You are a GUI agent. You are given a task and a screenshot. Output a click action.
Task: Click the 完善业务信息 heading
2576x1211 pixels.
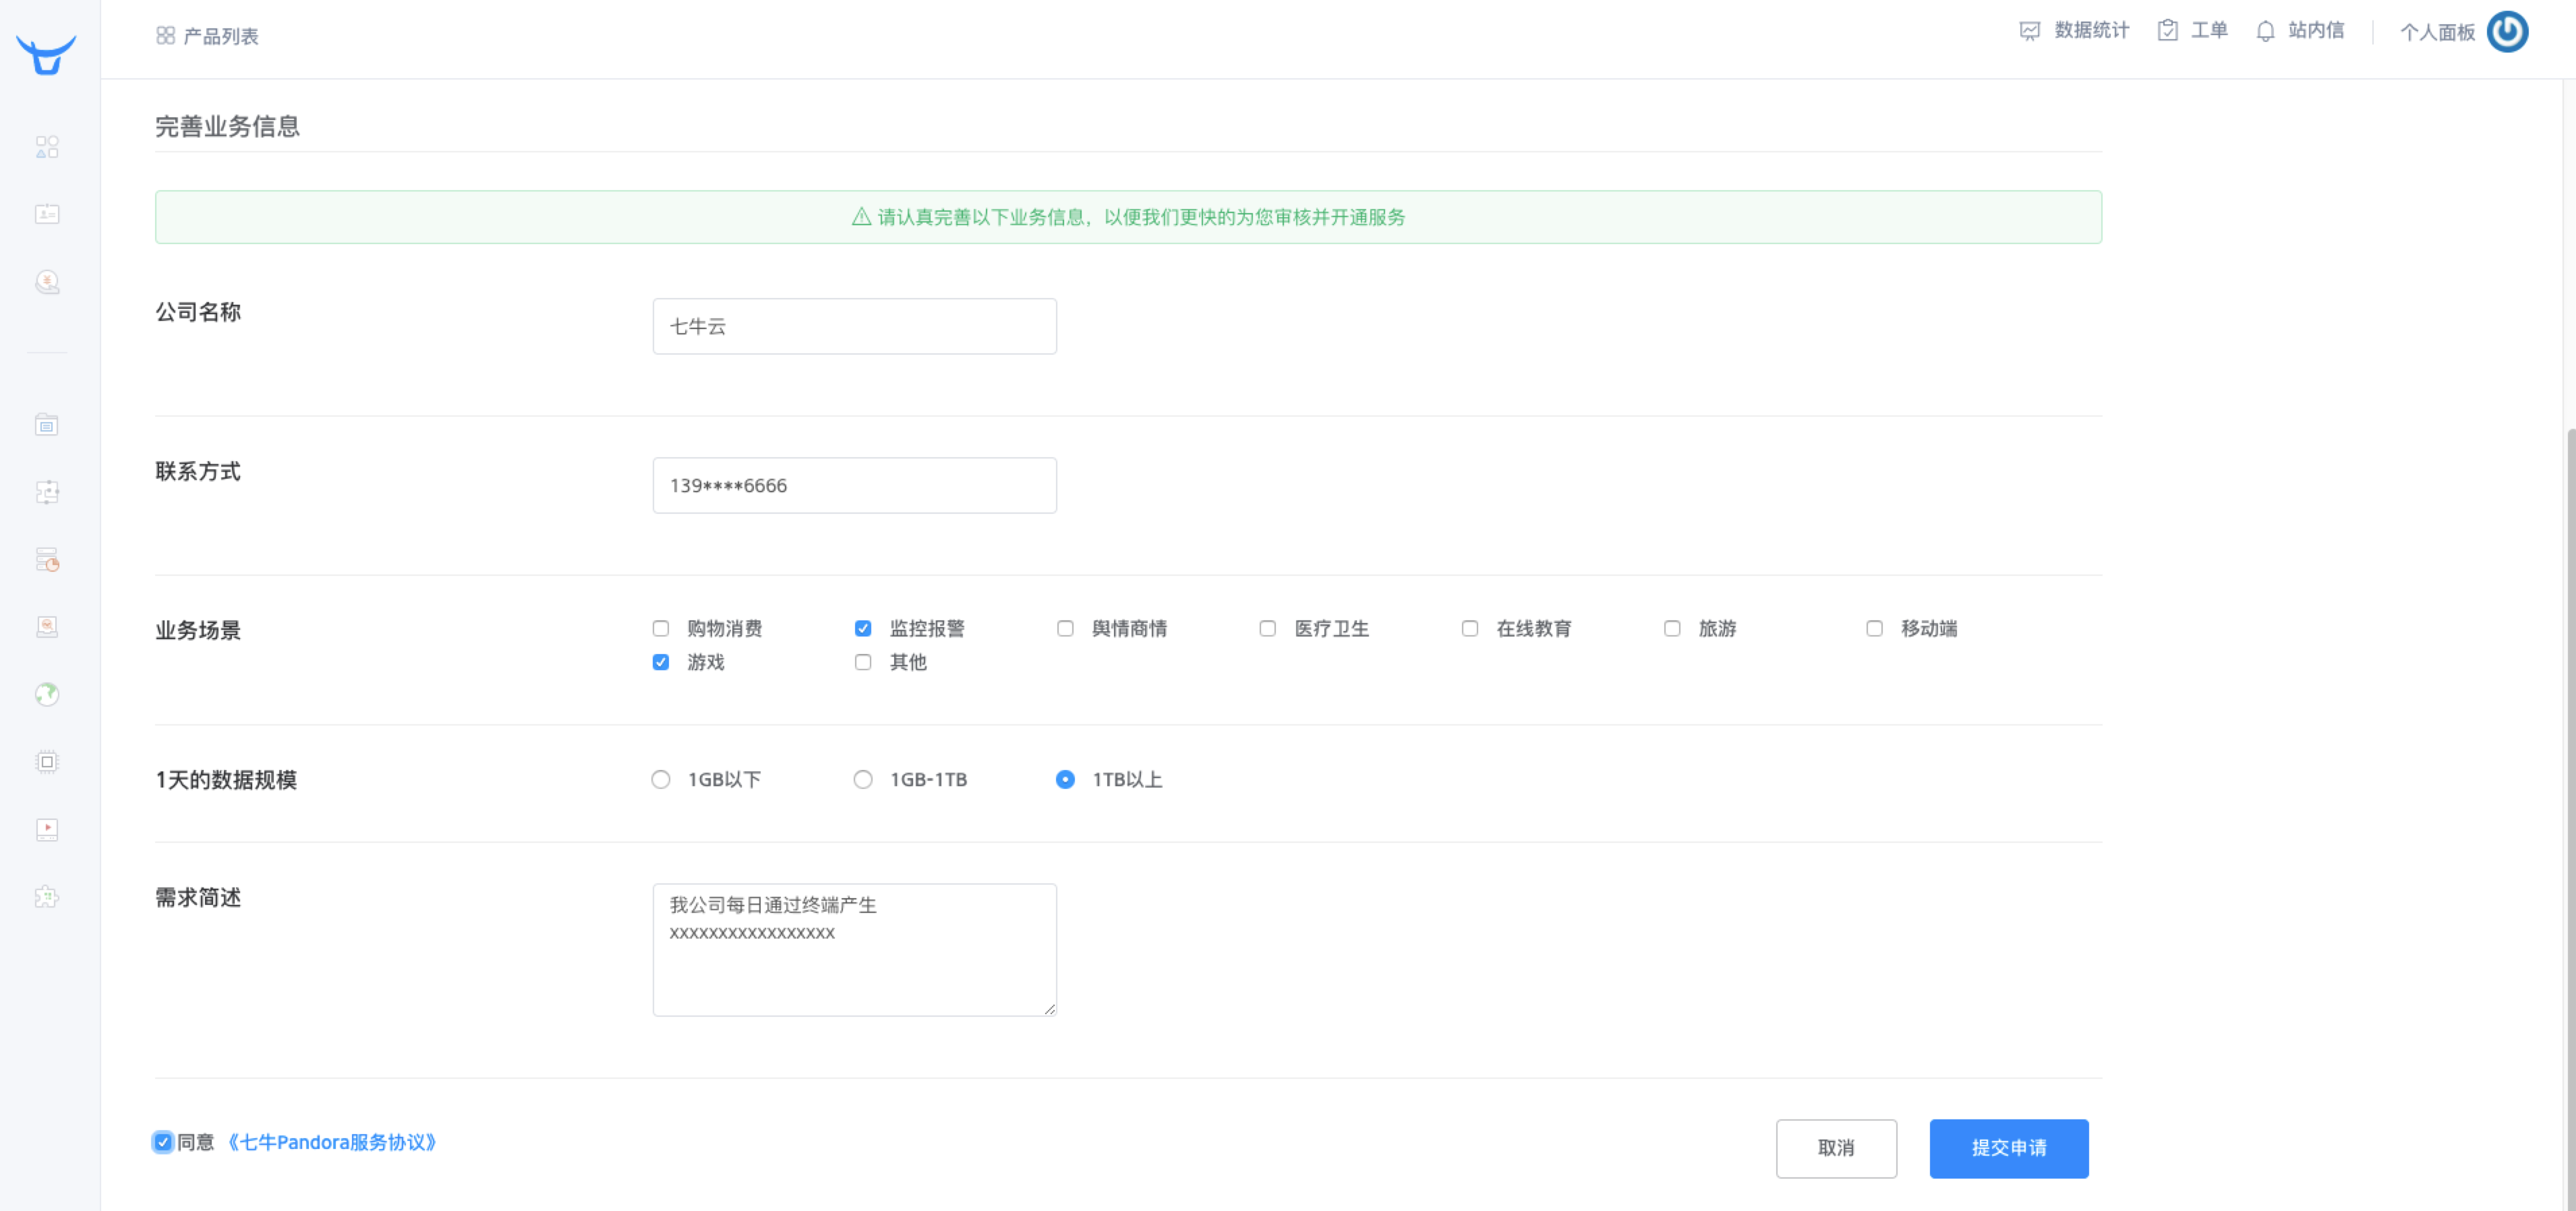click(x=227, y=126)
